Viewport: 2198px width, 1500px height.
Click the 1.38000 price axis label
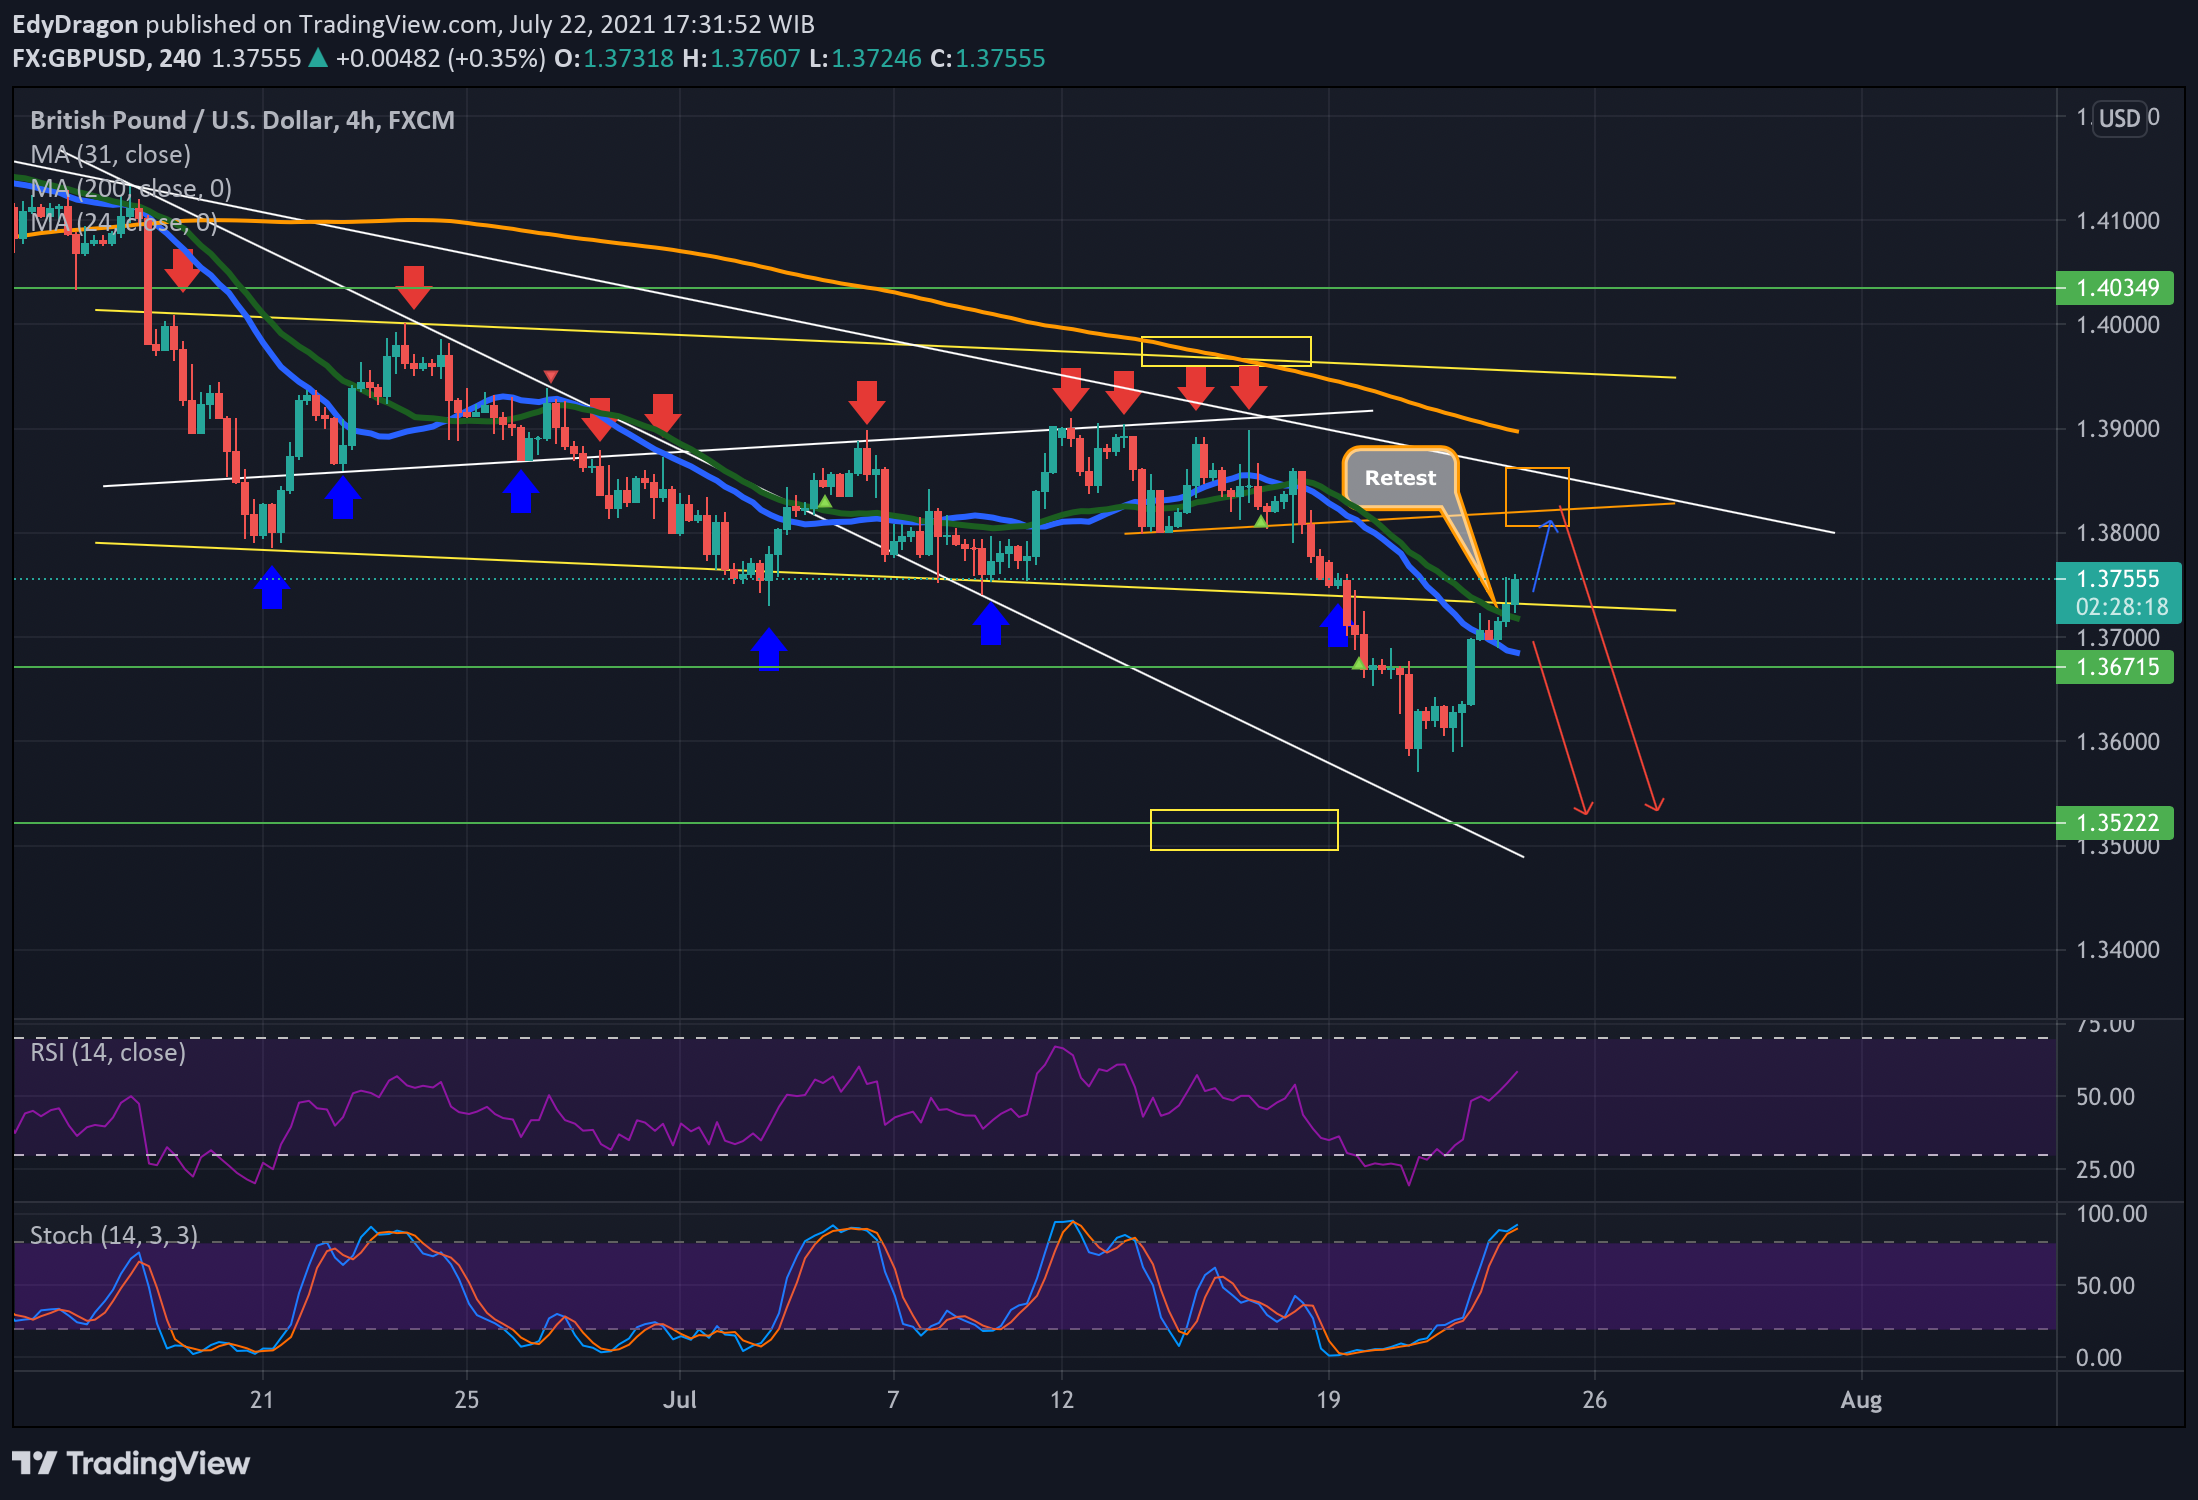2118,533
